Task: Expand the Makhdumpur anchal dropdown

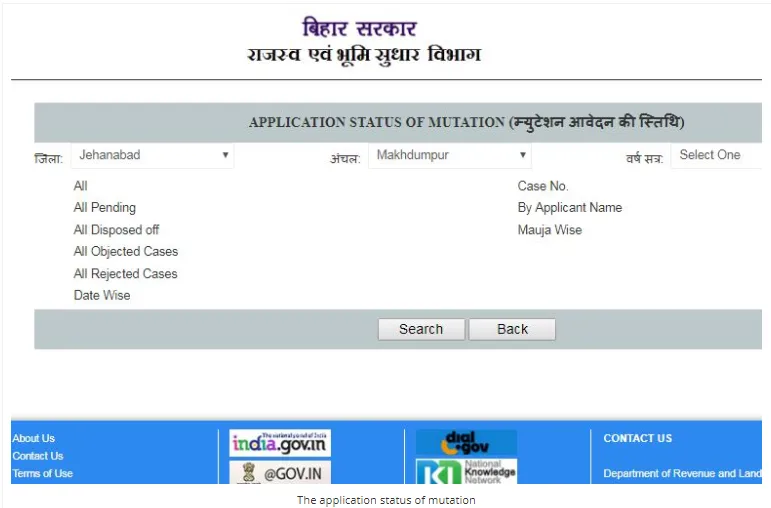Action: tap(450, 156)
